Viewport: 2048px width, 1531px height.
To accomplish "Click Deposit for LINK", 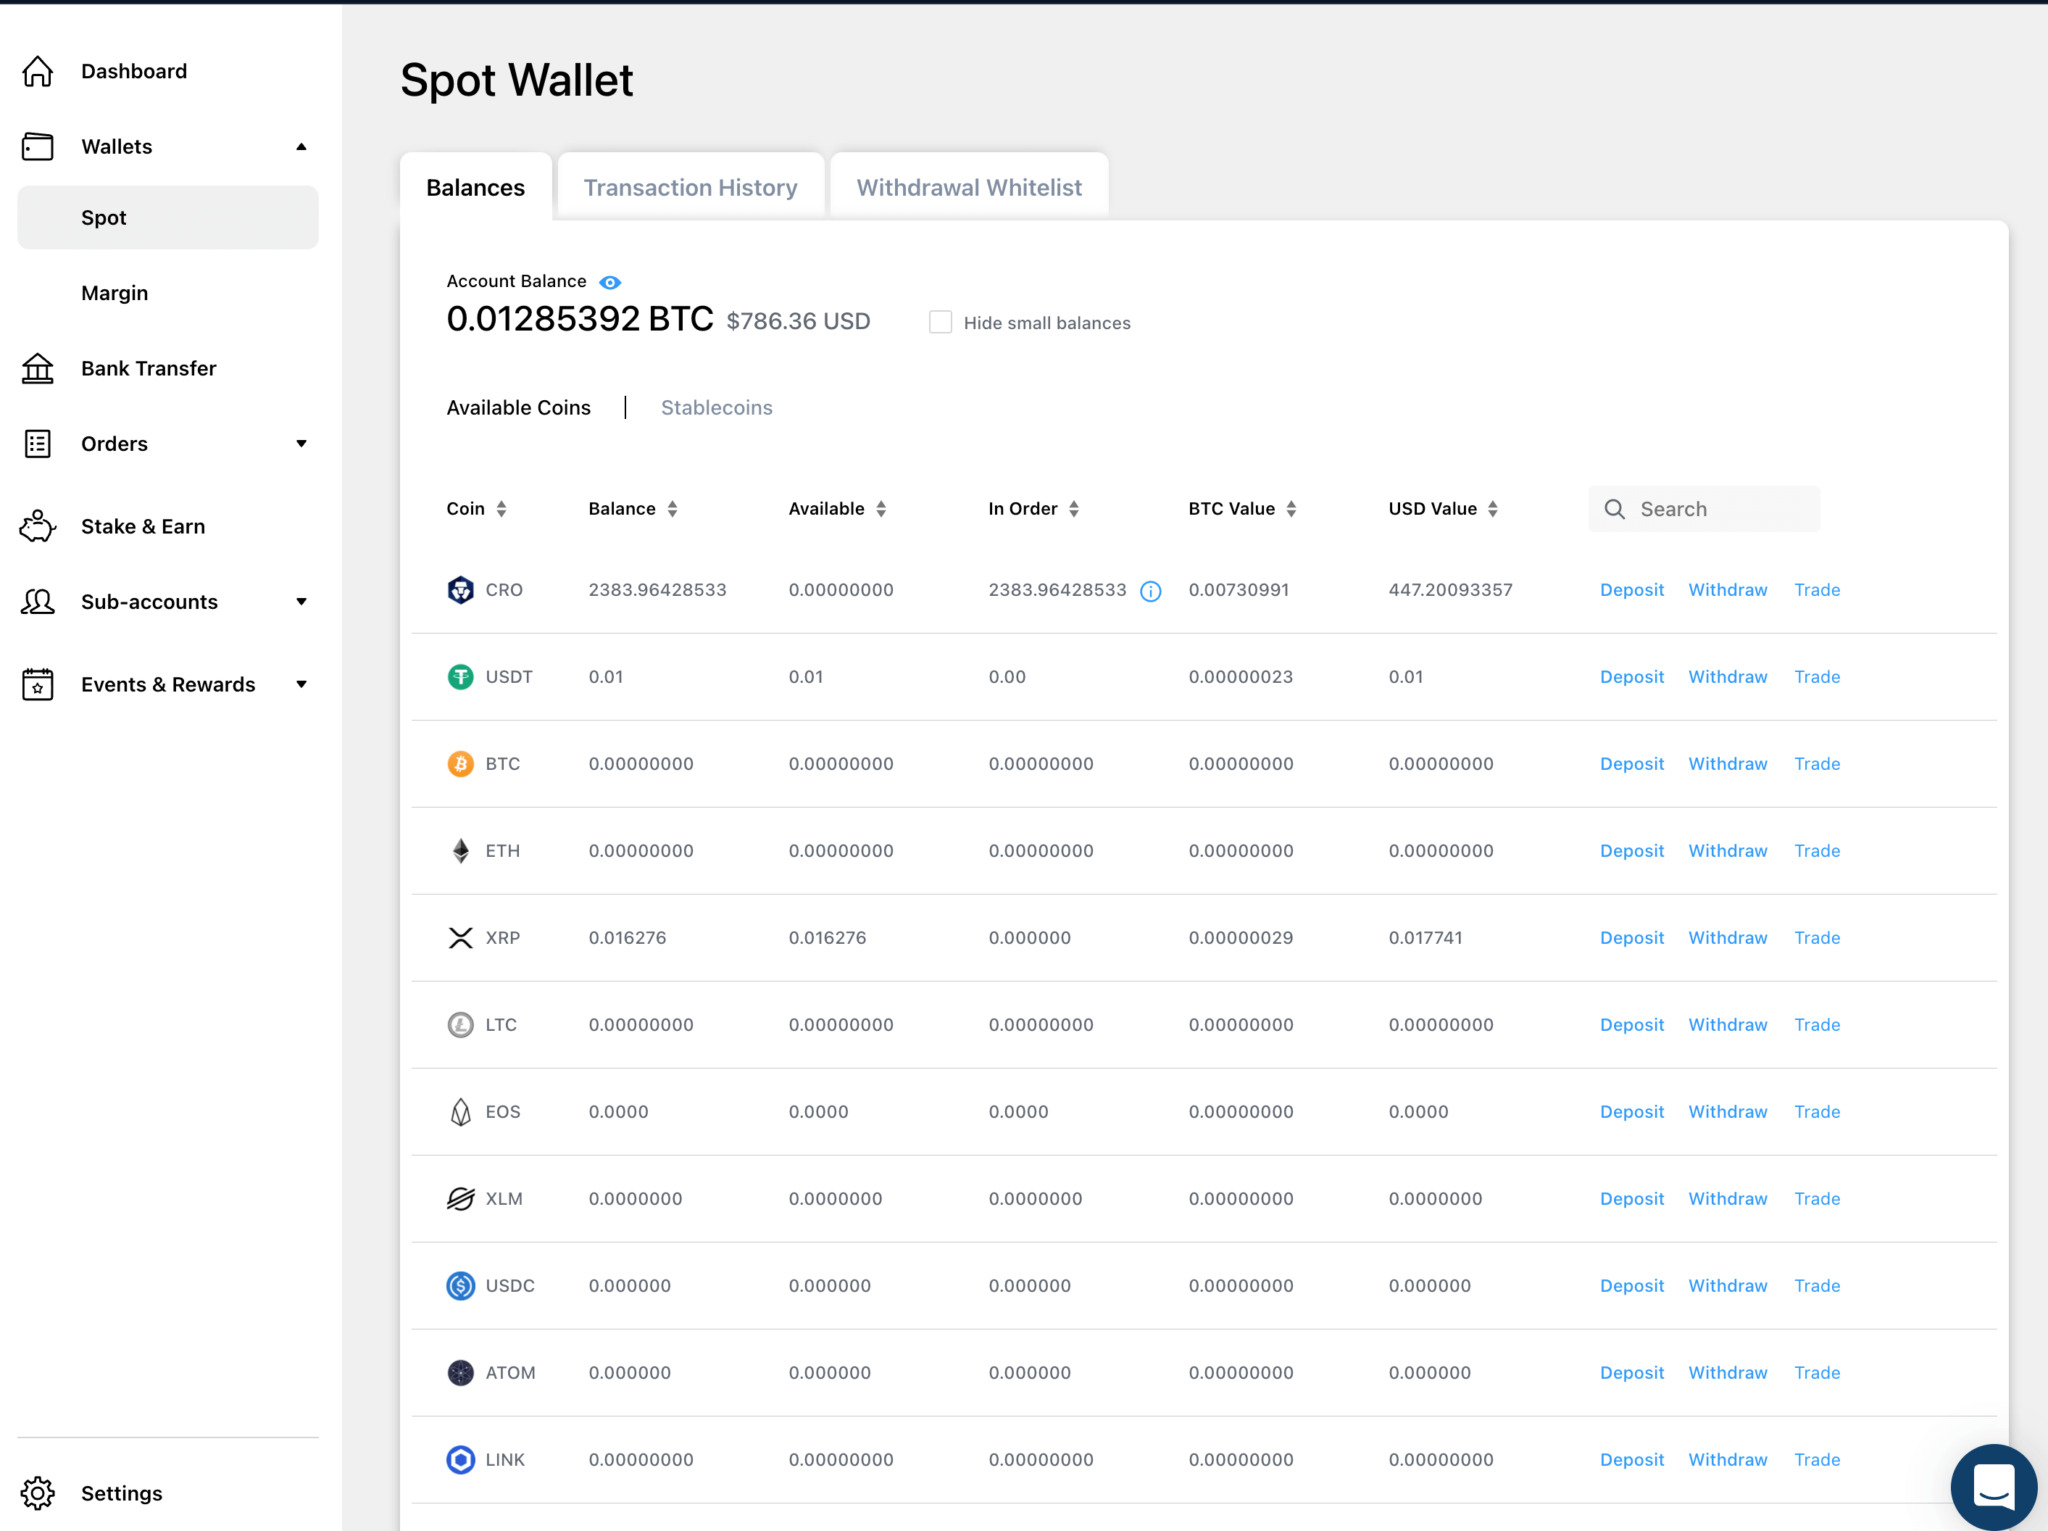I will 1631,1460.
